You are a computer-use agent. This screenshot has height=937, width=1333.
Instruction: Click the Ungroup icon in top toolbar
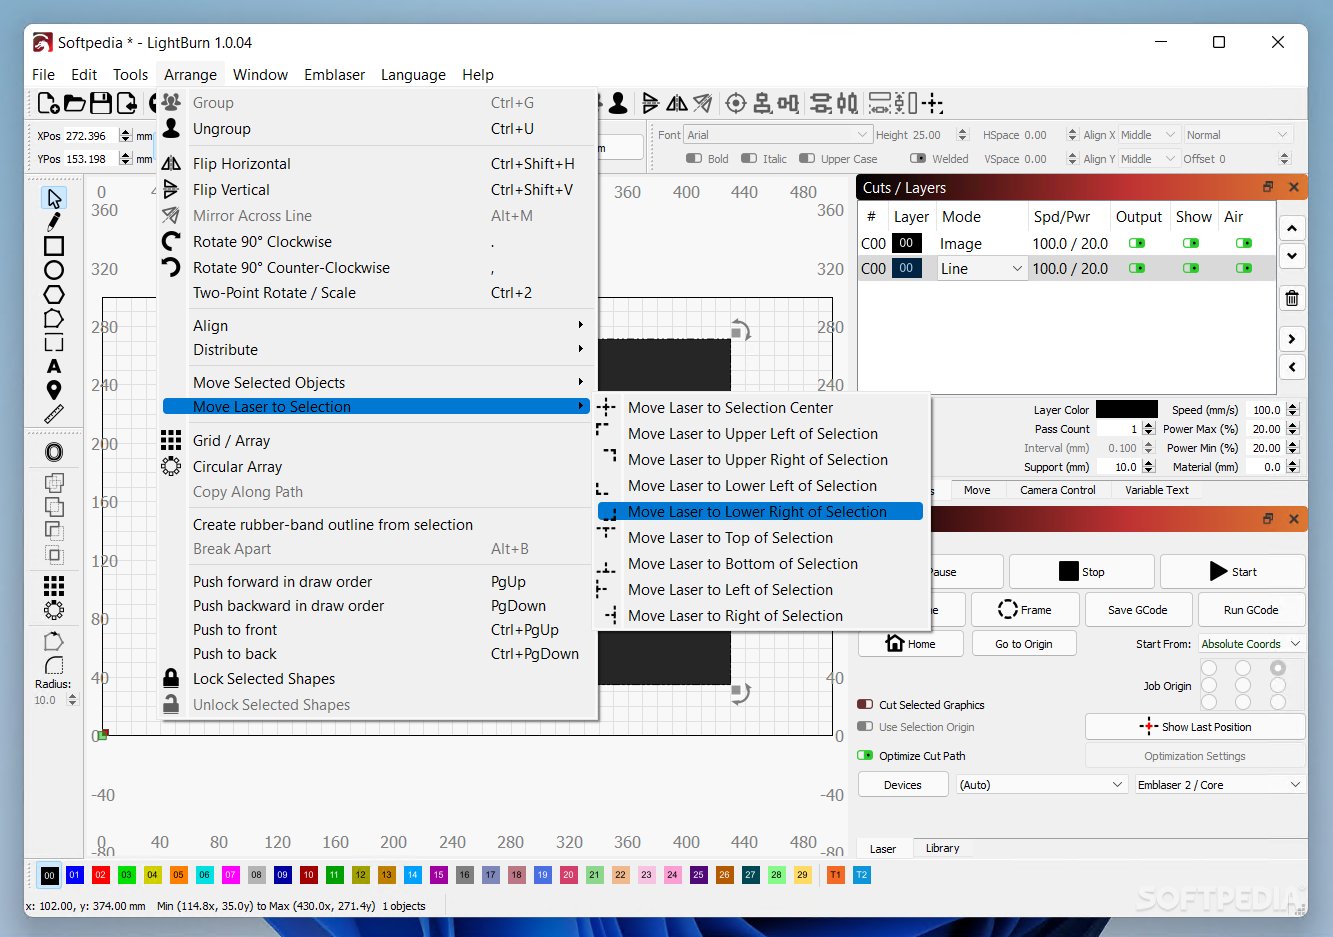[618, 103]
